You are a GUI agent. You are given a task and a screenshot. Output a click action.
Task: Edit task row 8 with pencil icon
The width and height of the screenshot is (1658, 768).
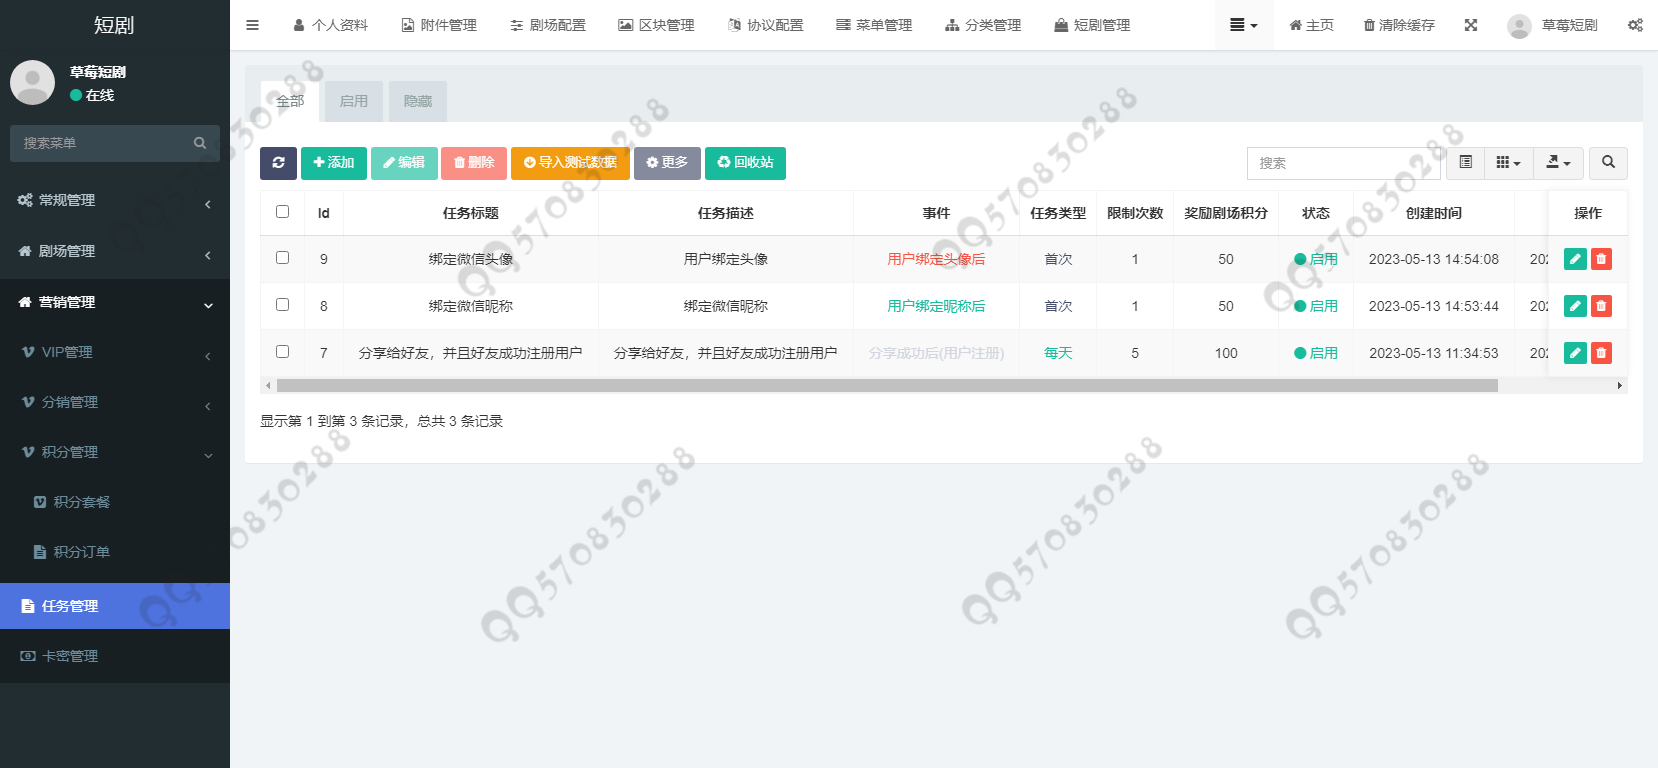(1575, 306)
